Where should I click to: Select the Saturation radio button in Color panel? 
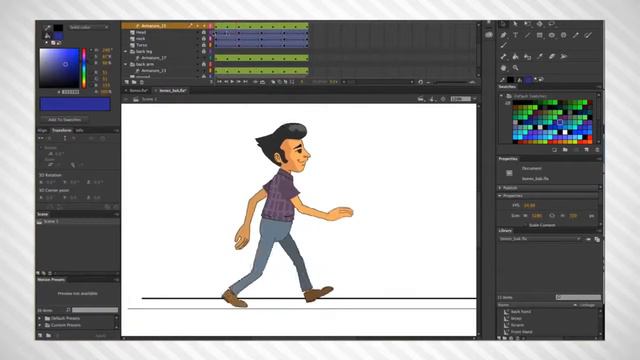pos(91,57)
